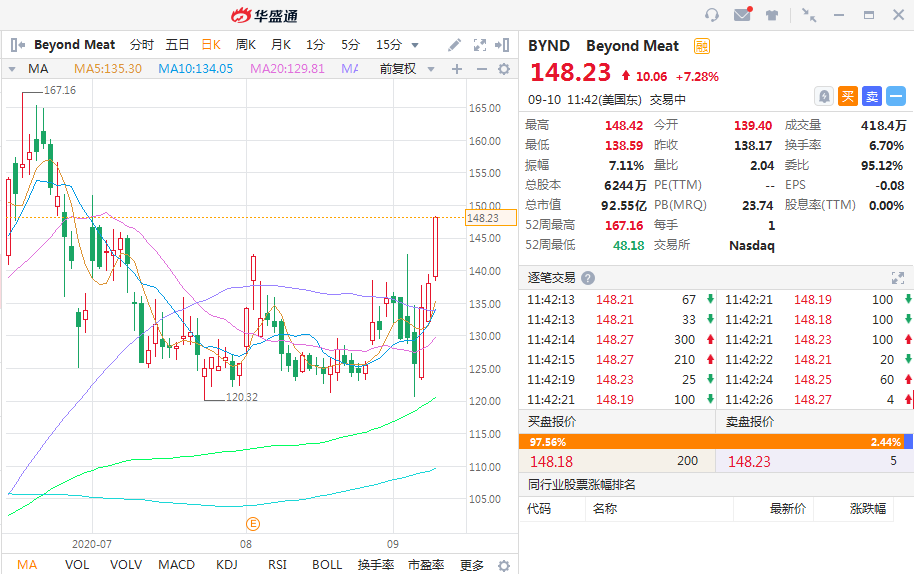
Task: Open MA indicator settings gear
Action: click(x=504, y=69)
